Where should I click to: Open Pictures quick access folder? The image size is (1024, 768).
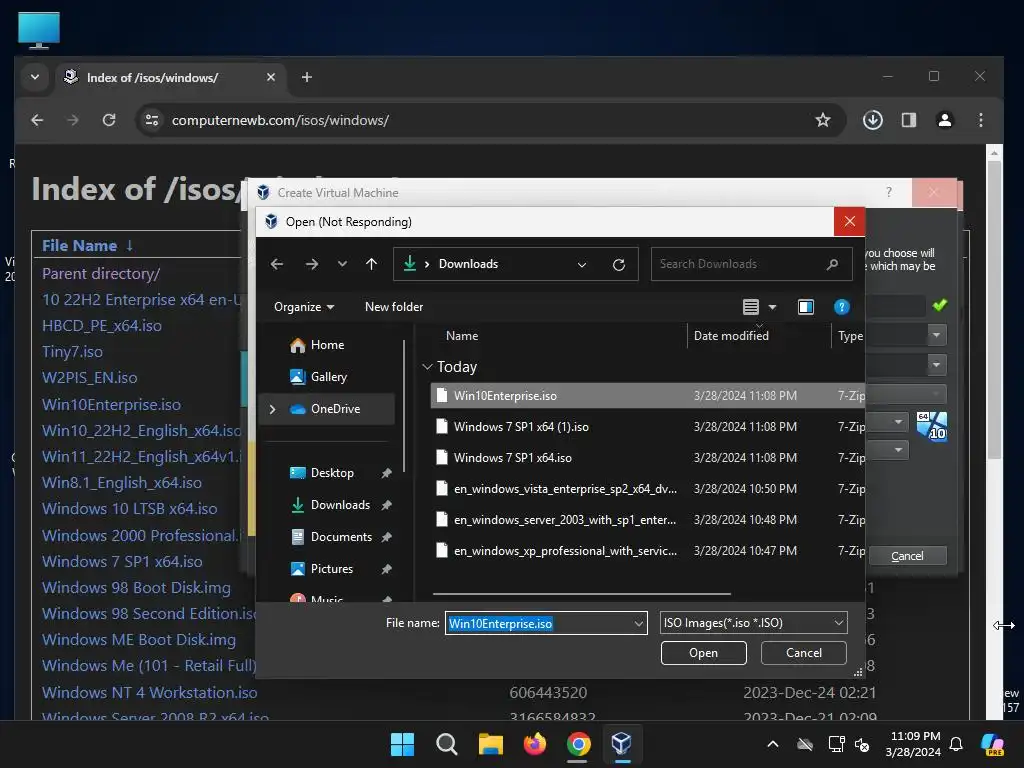coord(332,569)
